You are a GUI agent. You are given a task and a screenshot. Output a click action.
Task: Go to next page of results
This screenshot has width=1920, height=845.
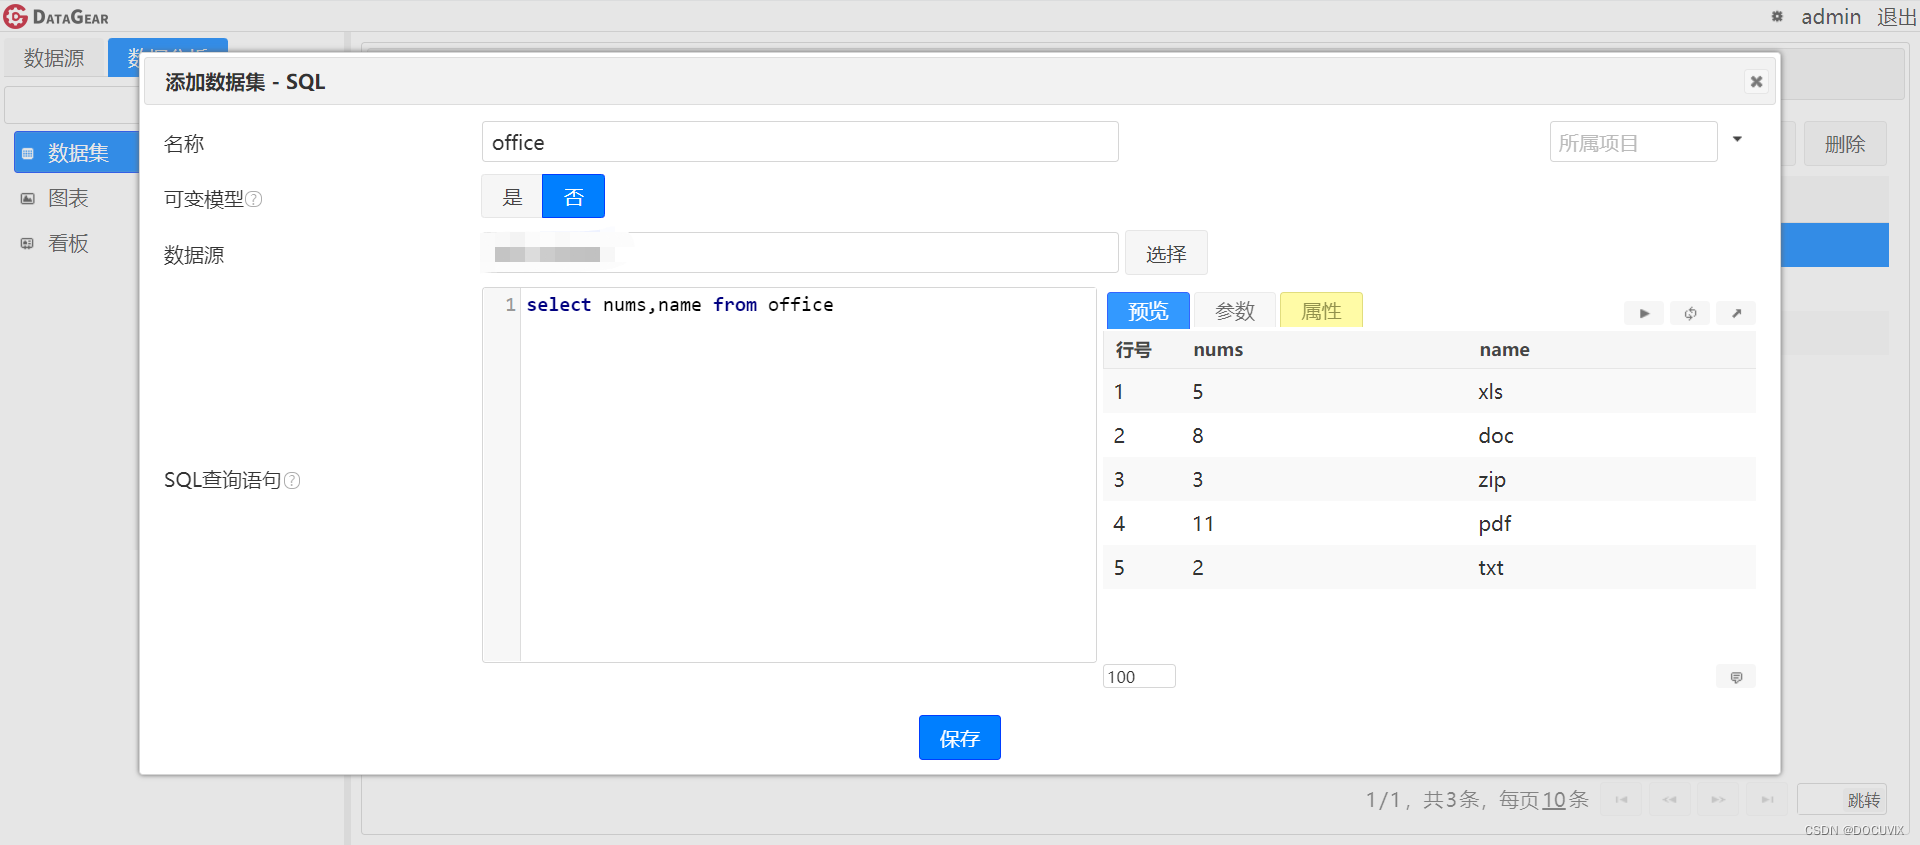(x=1718, y=800)
